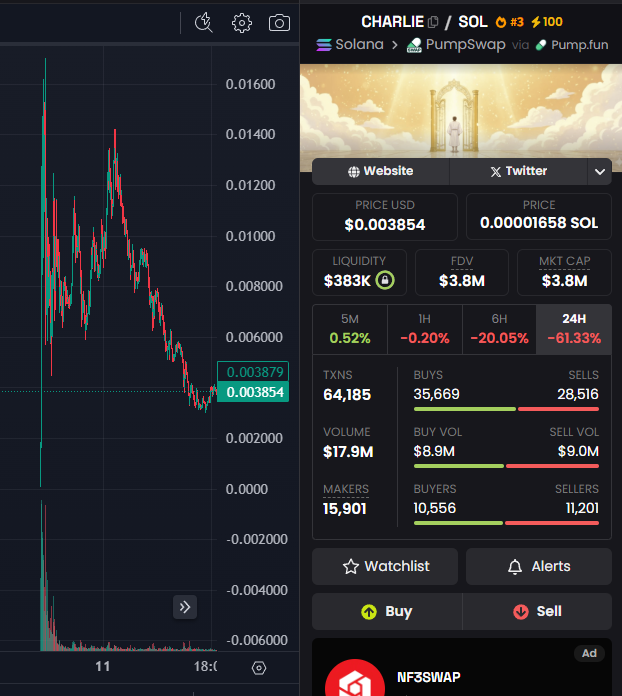622x696 pixels.
Task: Click the globe icon on Website
Action: point(354,172)
